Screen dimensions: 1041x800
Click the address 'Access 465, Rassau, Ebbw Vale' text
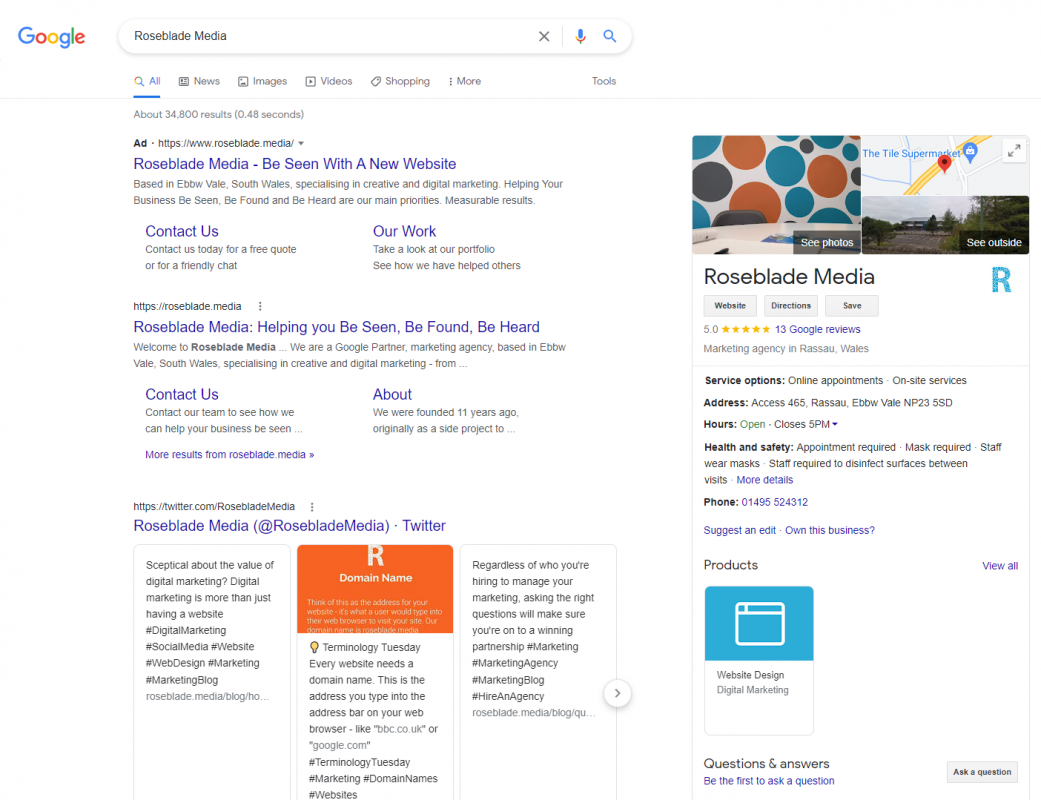click(x=852, y=403)
